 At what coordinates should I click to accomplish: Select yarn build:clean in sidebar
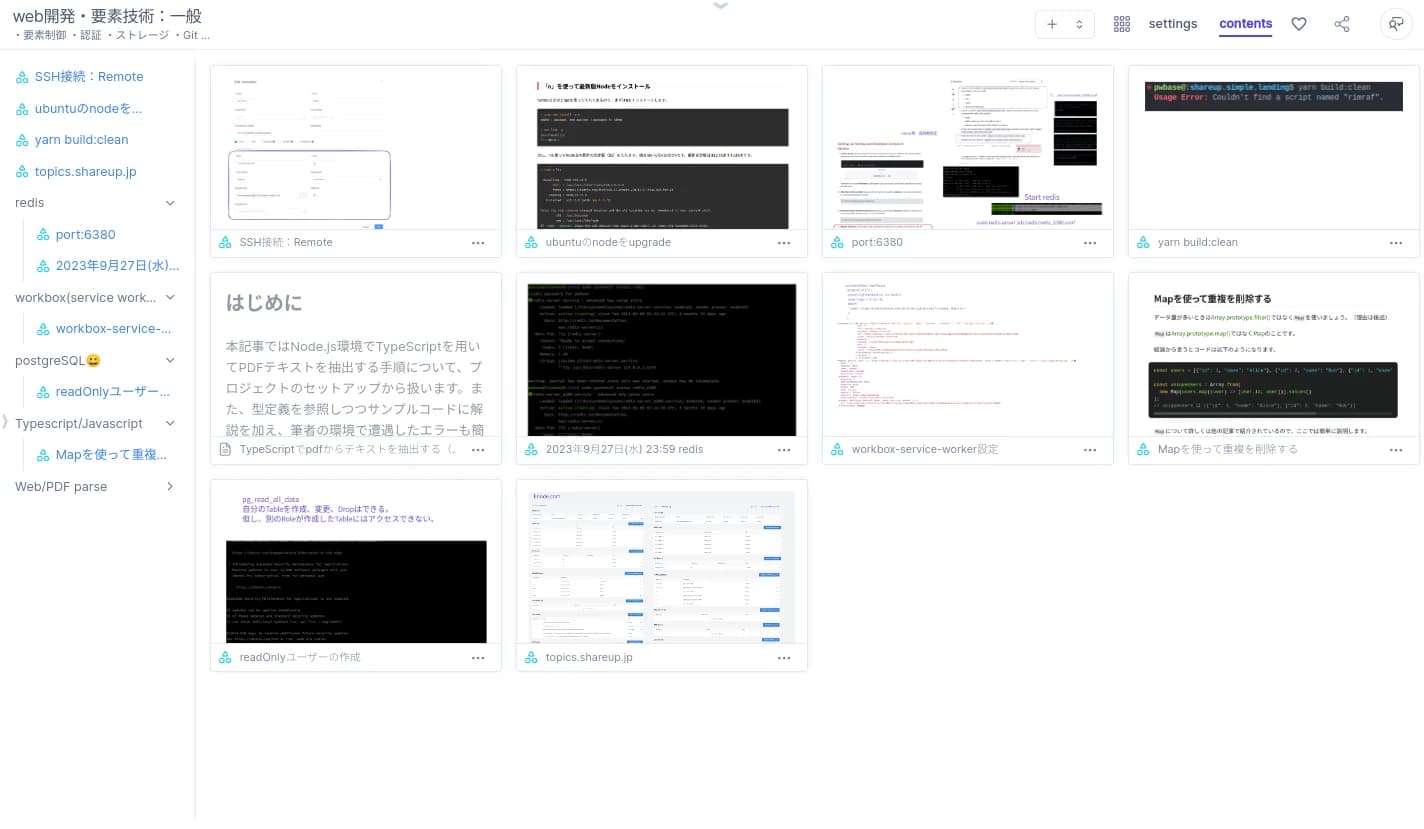pyautogui.click(x=81, y=140)
